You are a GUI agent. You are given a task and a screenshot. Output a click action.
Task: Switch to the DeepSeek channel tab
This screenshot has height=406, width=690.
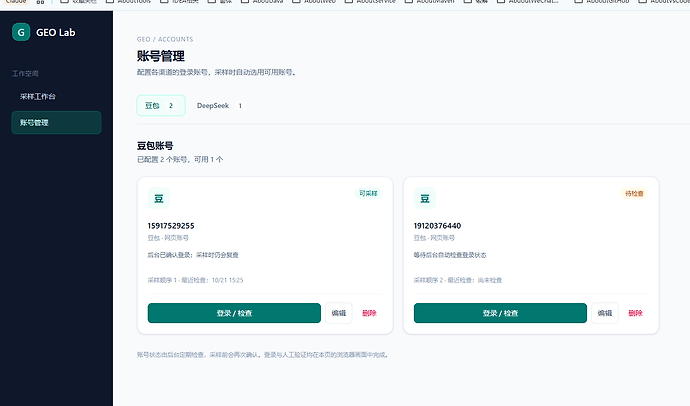pyautogui.click(x=220, y=106)
